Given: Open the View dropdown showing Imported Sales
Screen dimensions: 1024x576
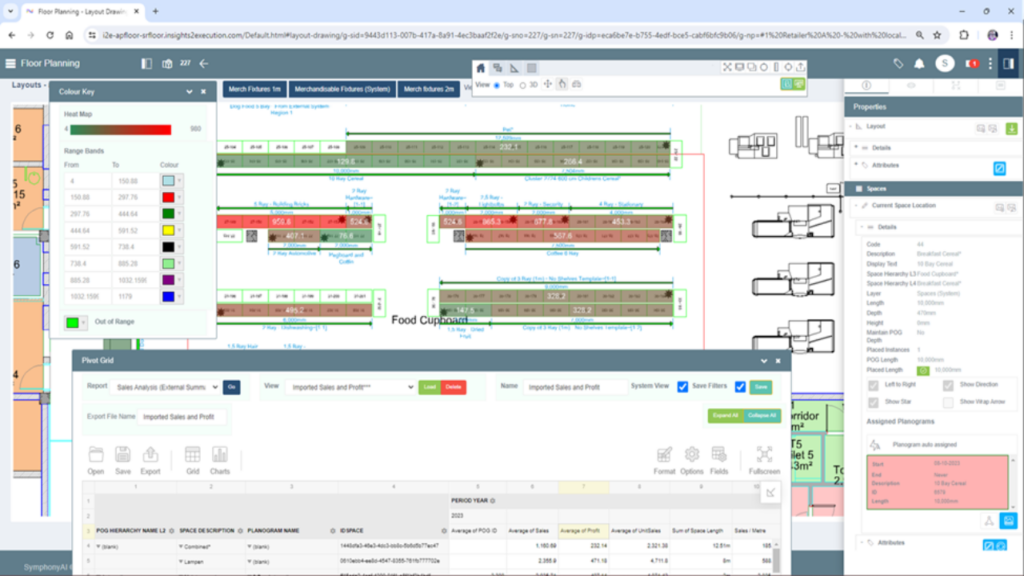Looking at the screenshot, I should click(x=349, y=387).
